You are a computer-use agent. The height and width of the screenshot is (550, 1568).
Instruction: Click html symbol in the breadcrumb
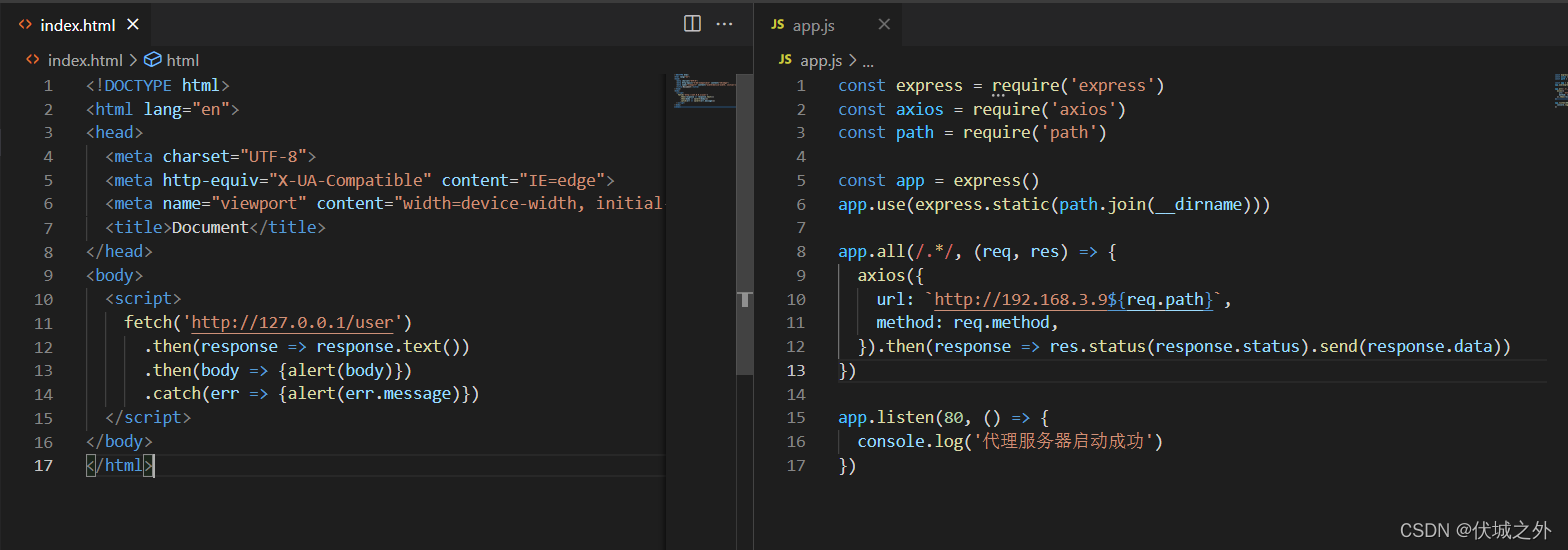[x=182, y=60]
